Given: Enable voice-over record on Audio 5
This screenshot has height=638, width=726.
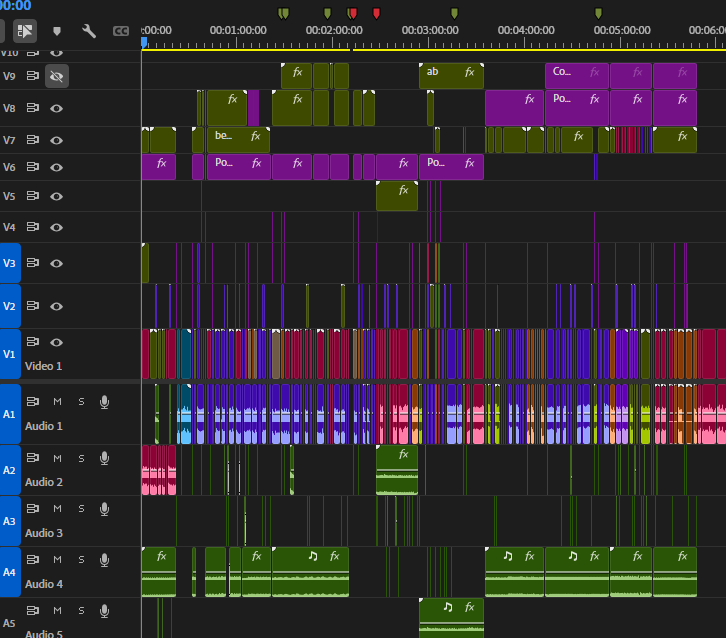Looking at the screenshot, I should click(x=105, y=611).
